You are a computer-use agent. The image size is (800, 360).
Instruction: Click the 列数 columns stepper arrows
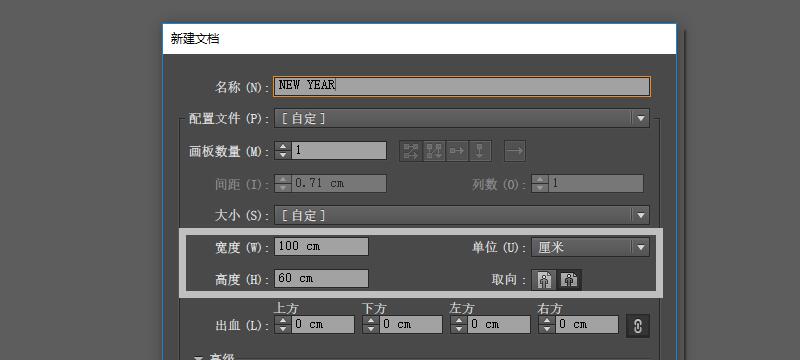(x=540, y=184)
